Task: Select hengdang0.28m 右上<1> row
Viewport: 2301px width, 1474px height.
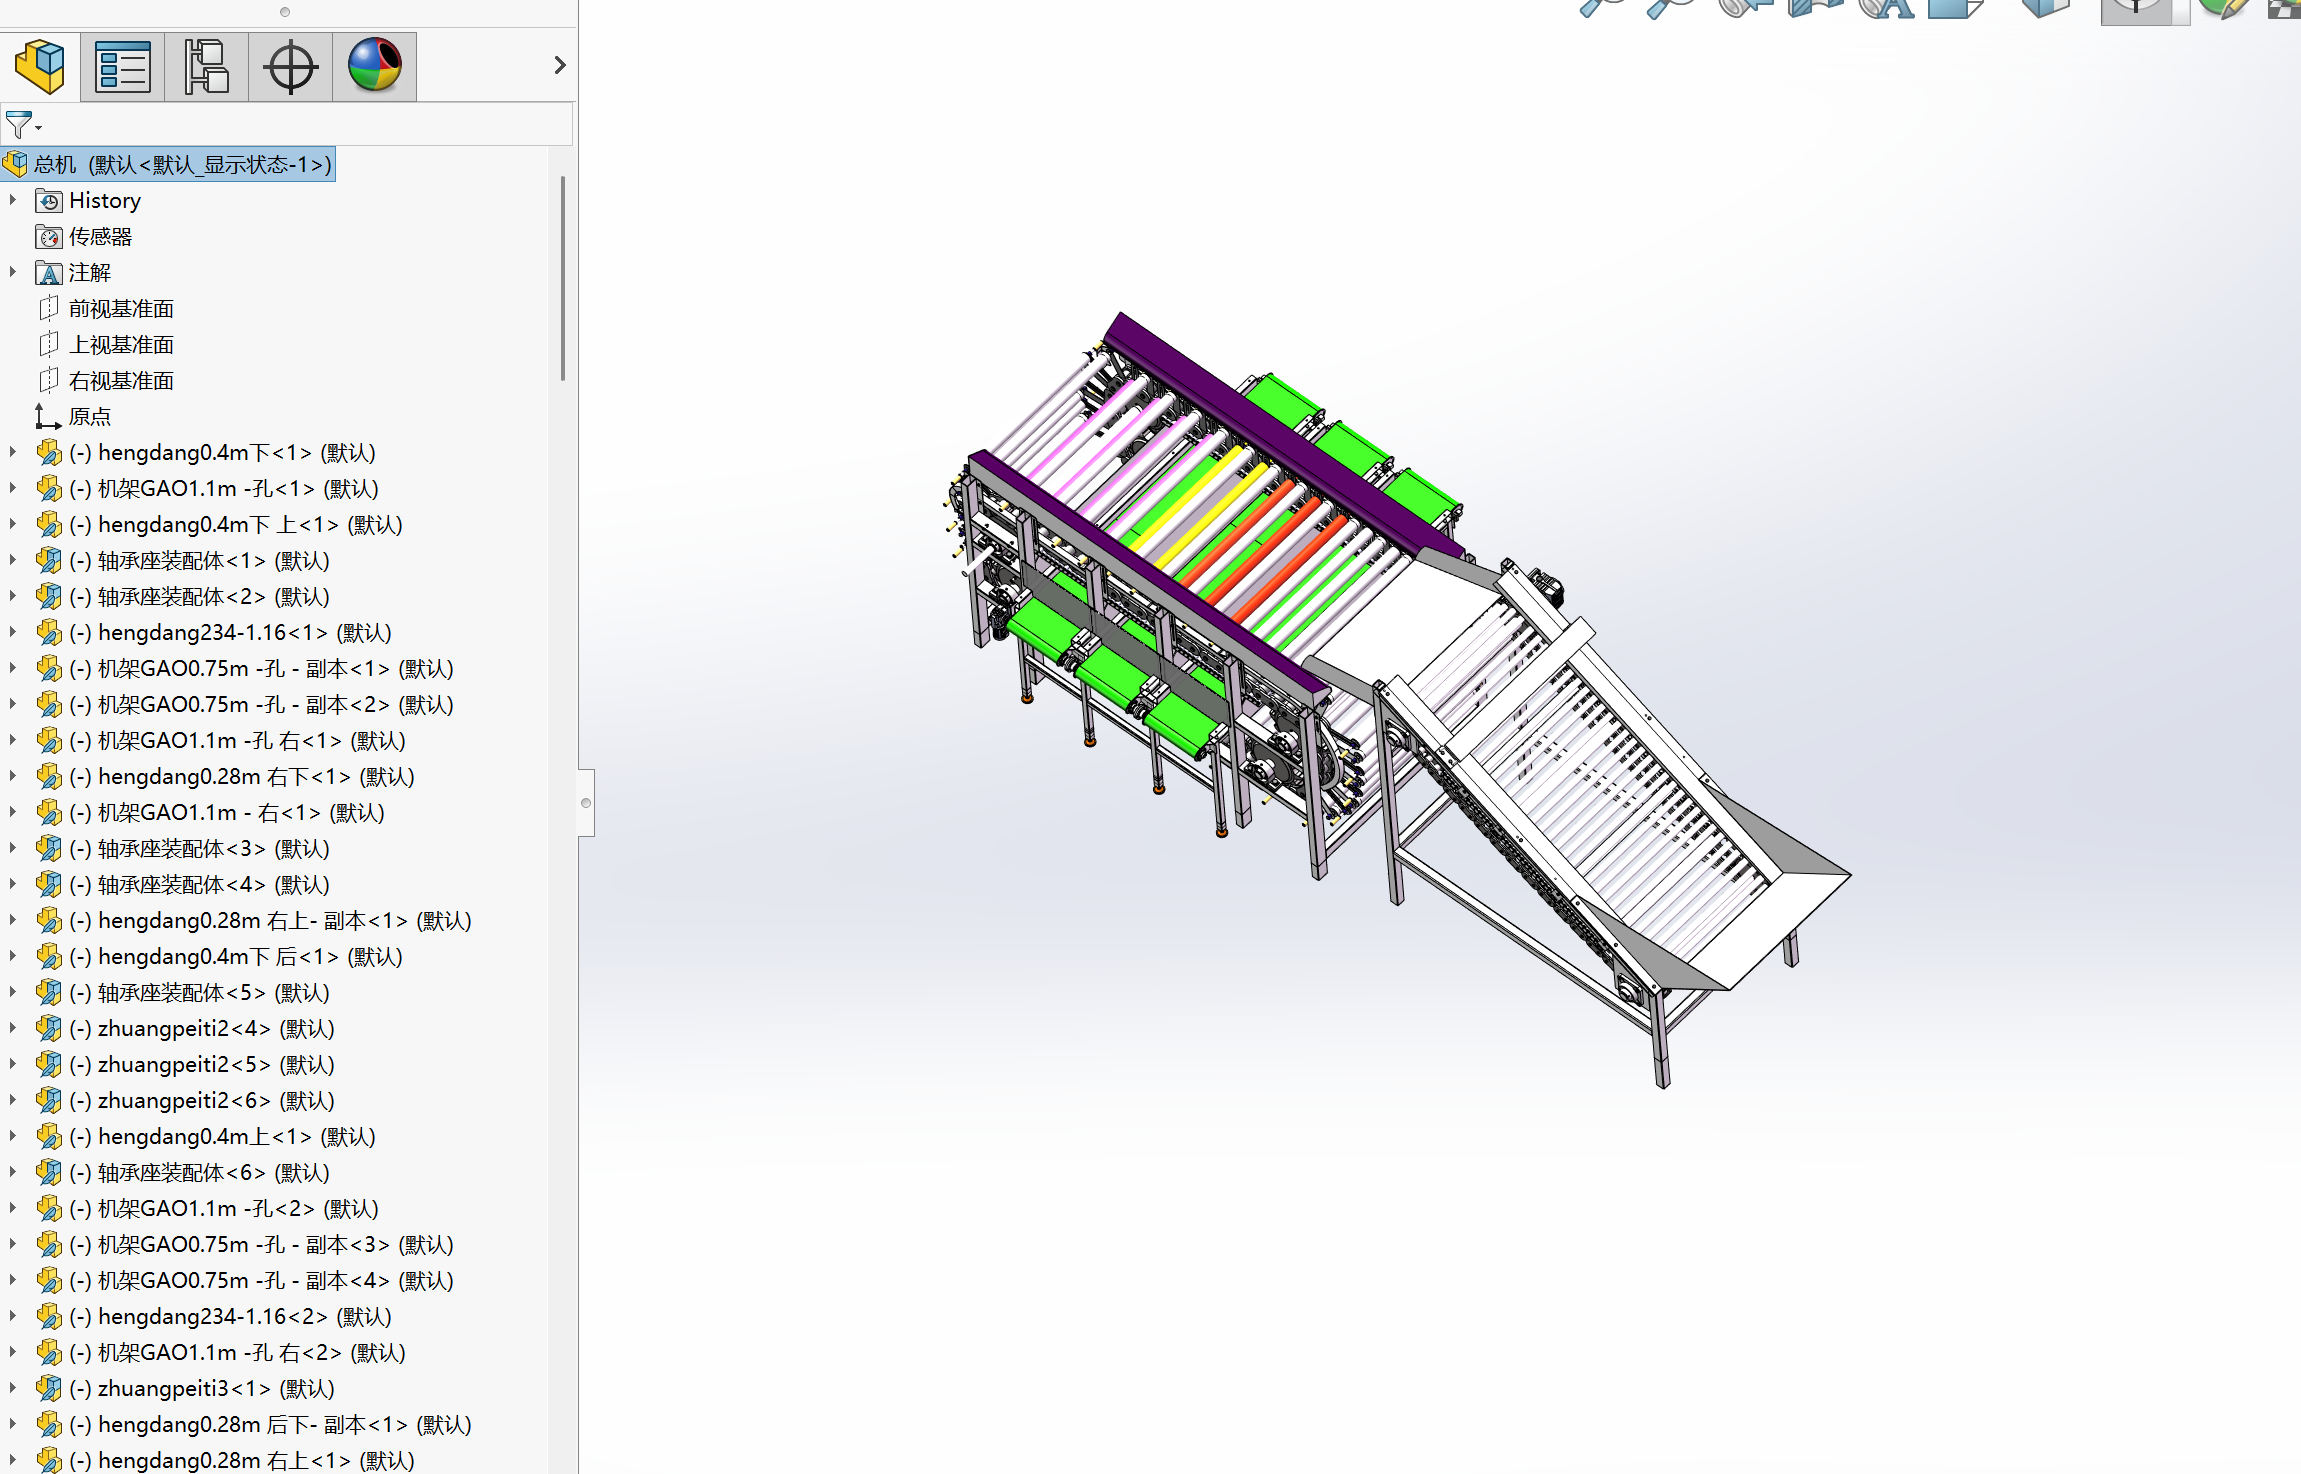Action: pos(242,1461)
